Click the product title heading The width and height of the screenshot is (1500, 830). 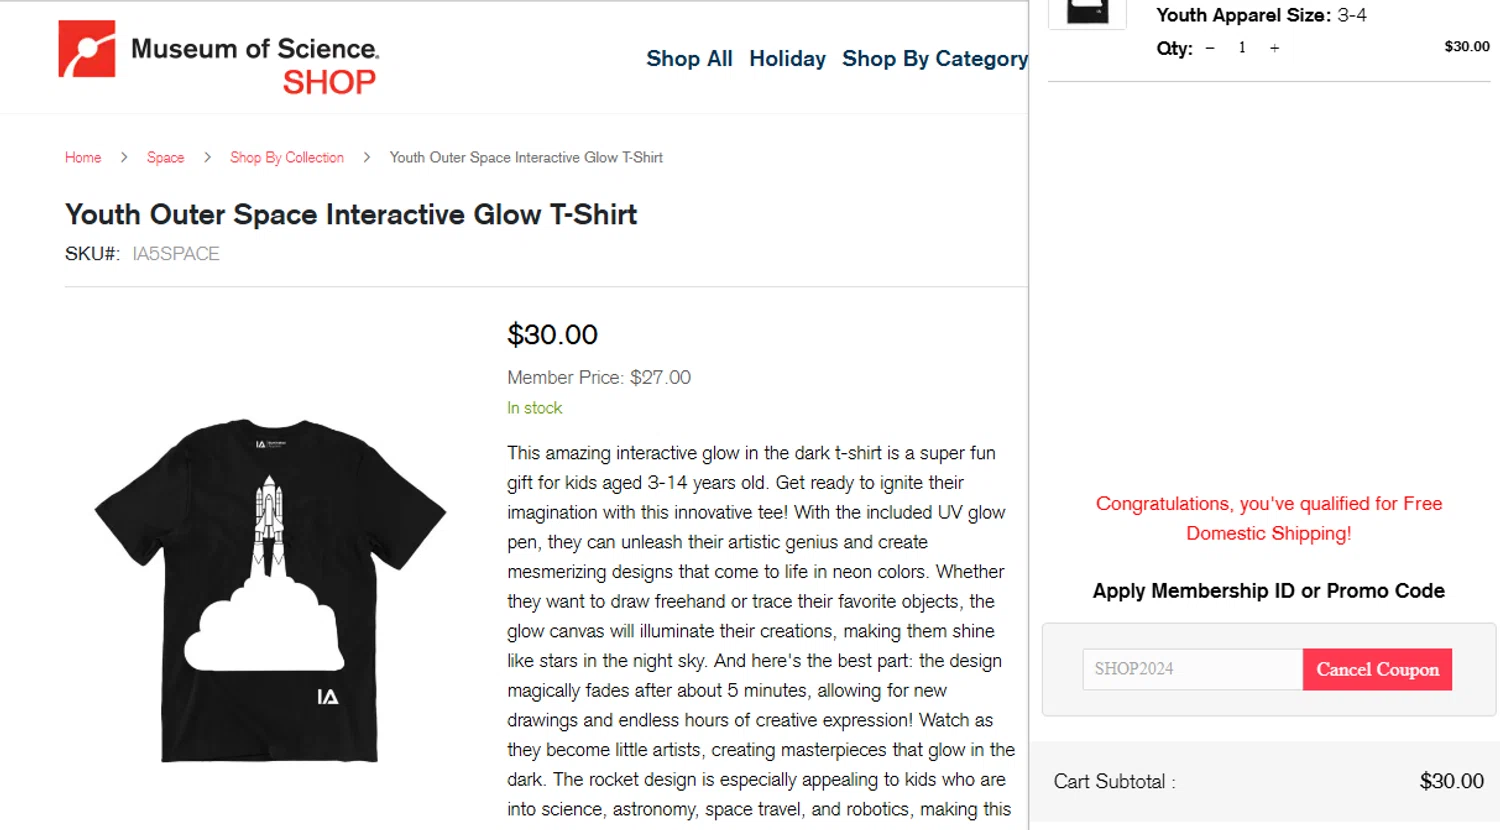(x=351, y=215)
